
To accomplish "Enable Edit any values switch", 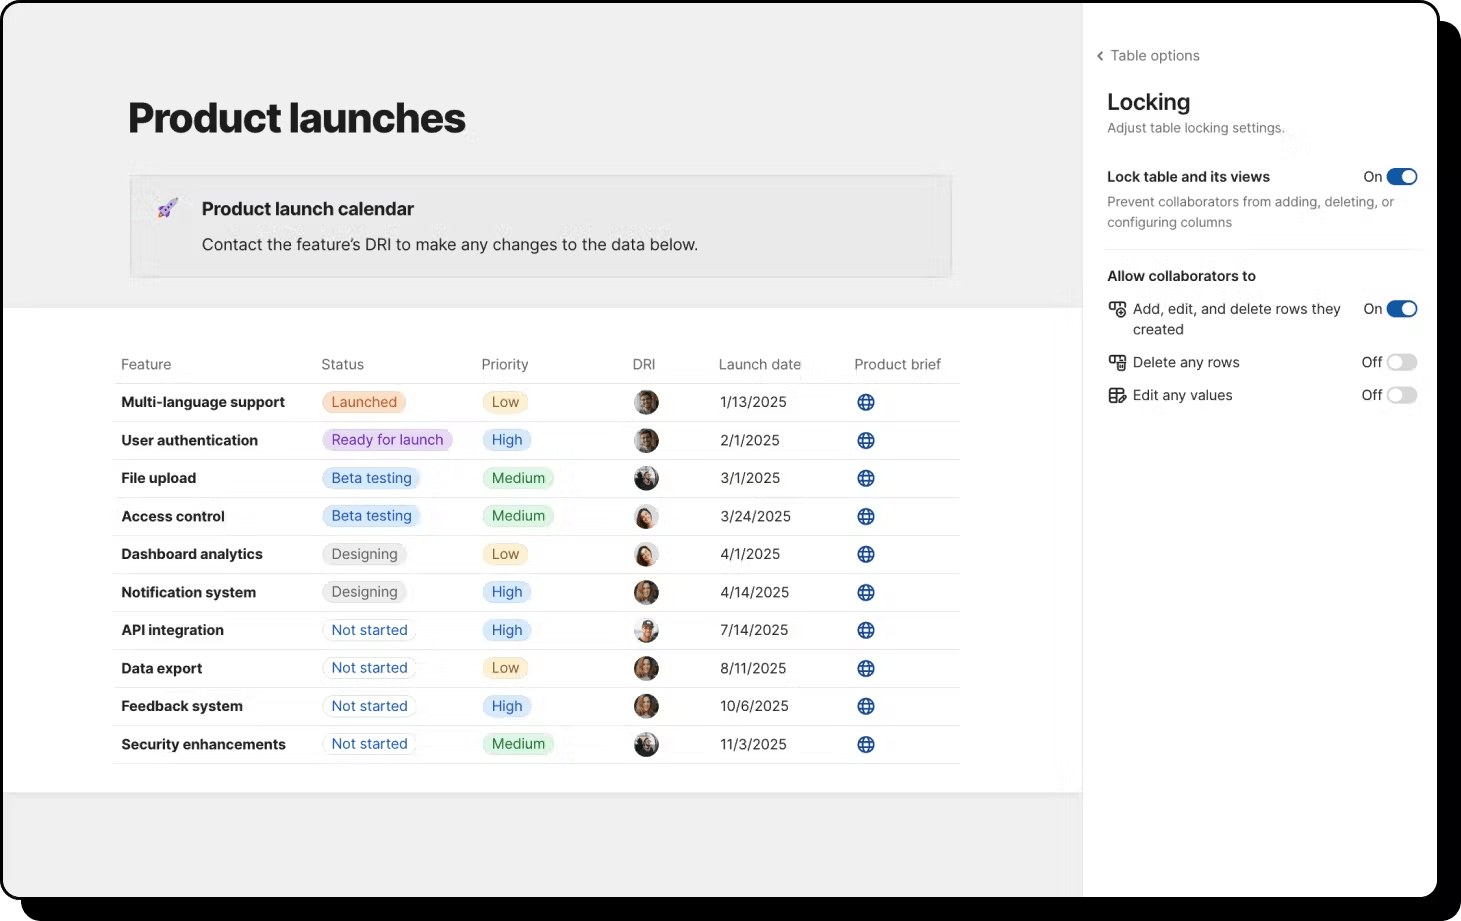I will click(1402, 395).
